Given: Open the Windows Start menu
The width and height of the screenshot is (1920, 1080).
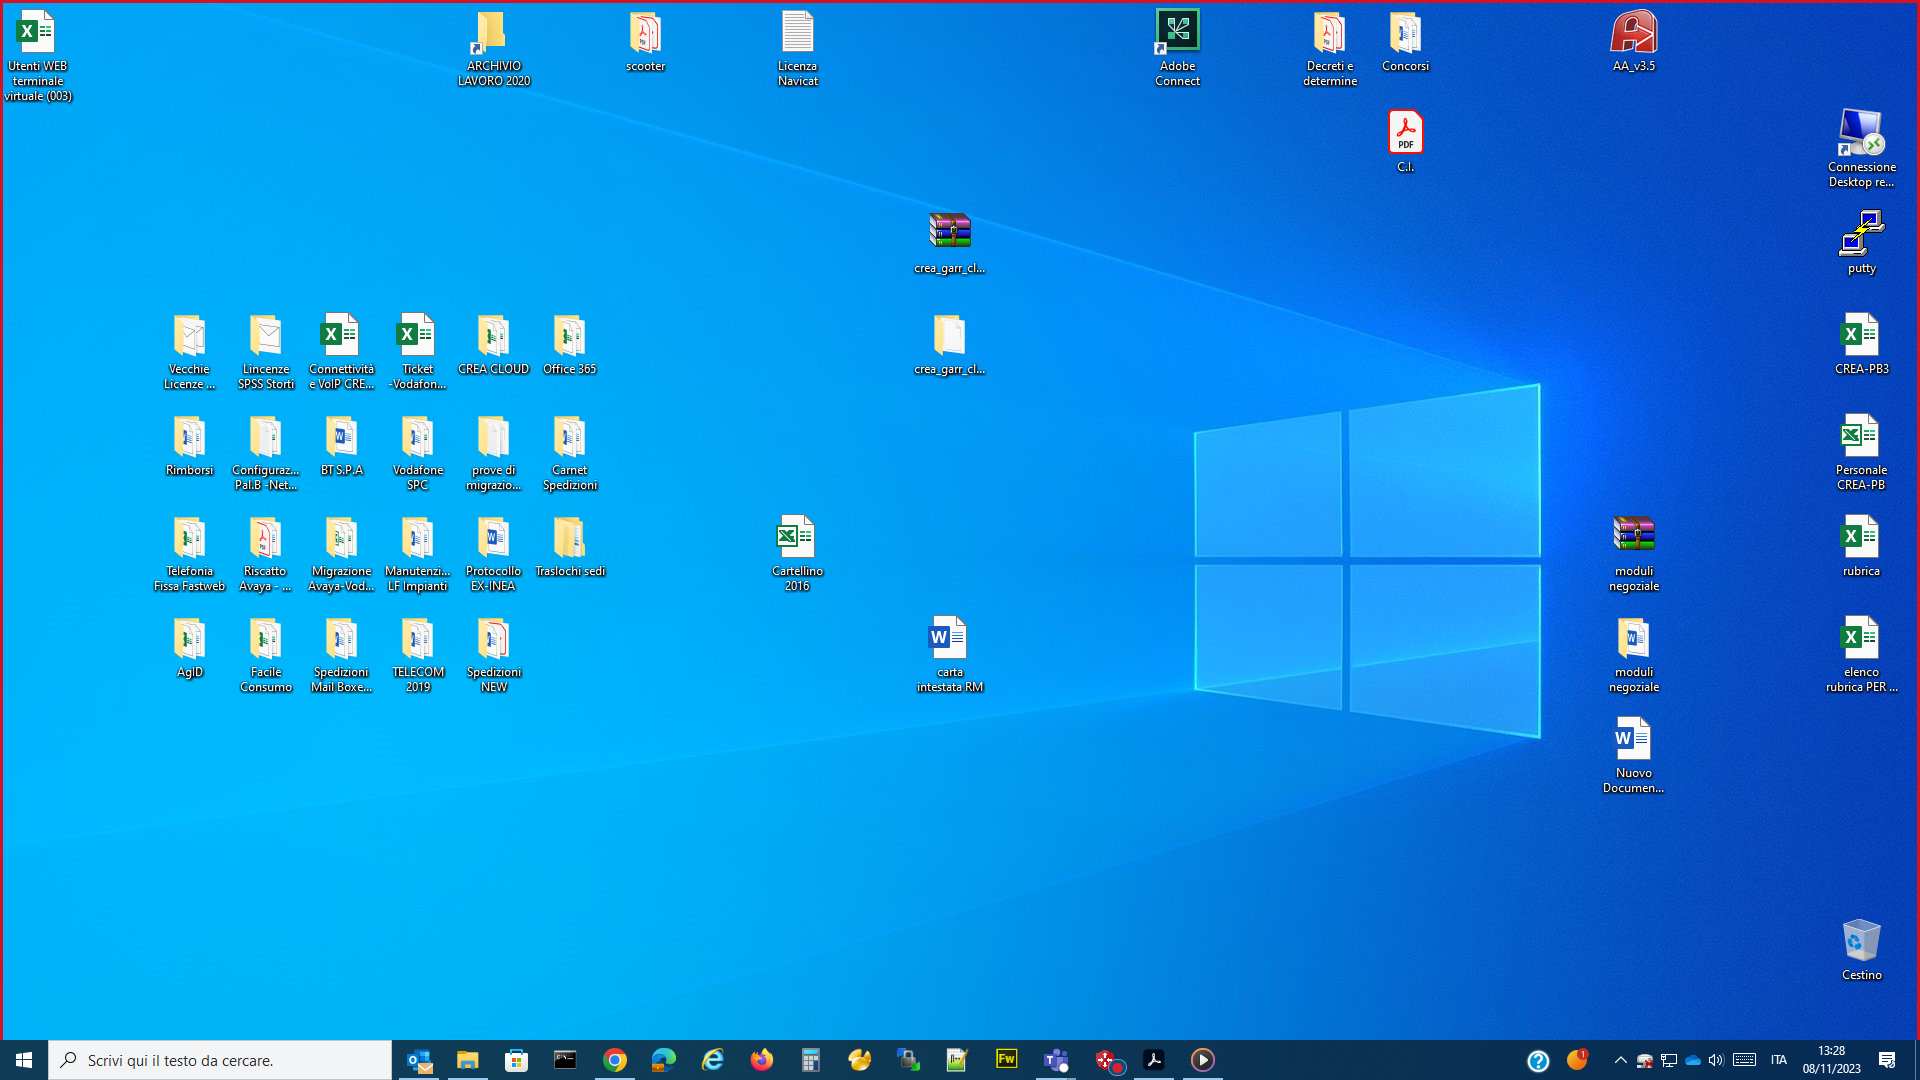Looking at the screenshot, I should click(x=24, y=1060).
